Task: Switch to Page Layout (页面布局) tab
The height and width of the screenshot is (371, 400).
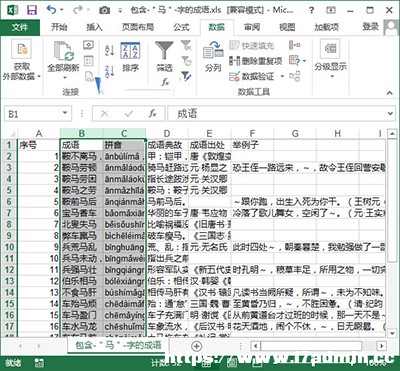Action: pyautogui.click(x=138, y=27)
